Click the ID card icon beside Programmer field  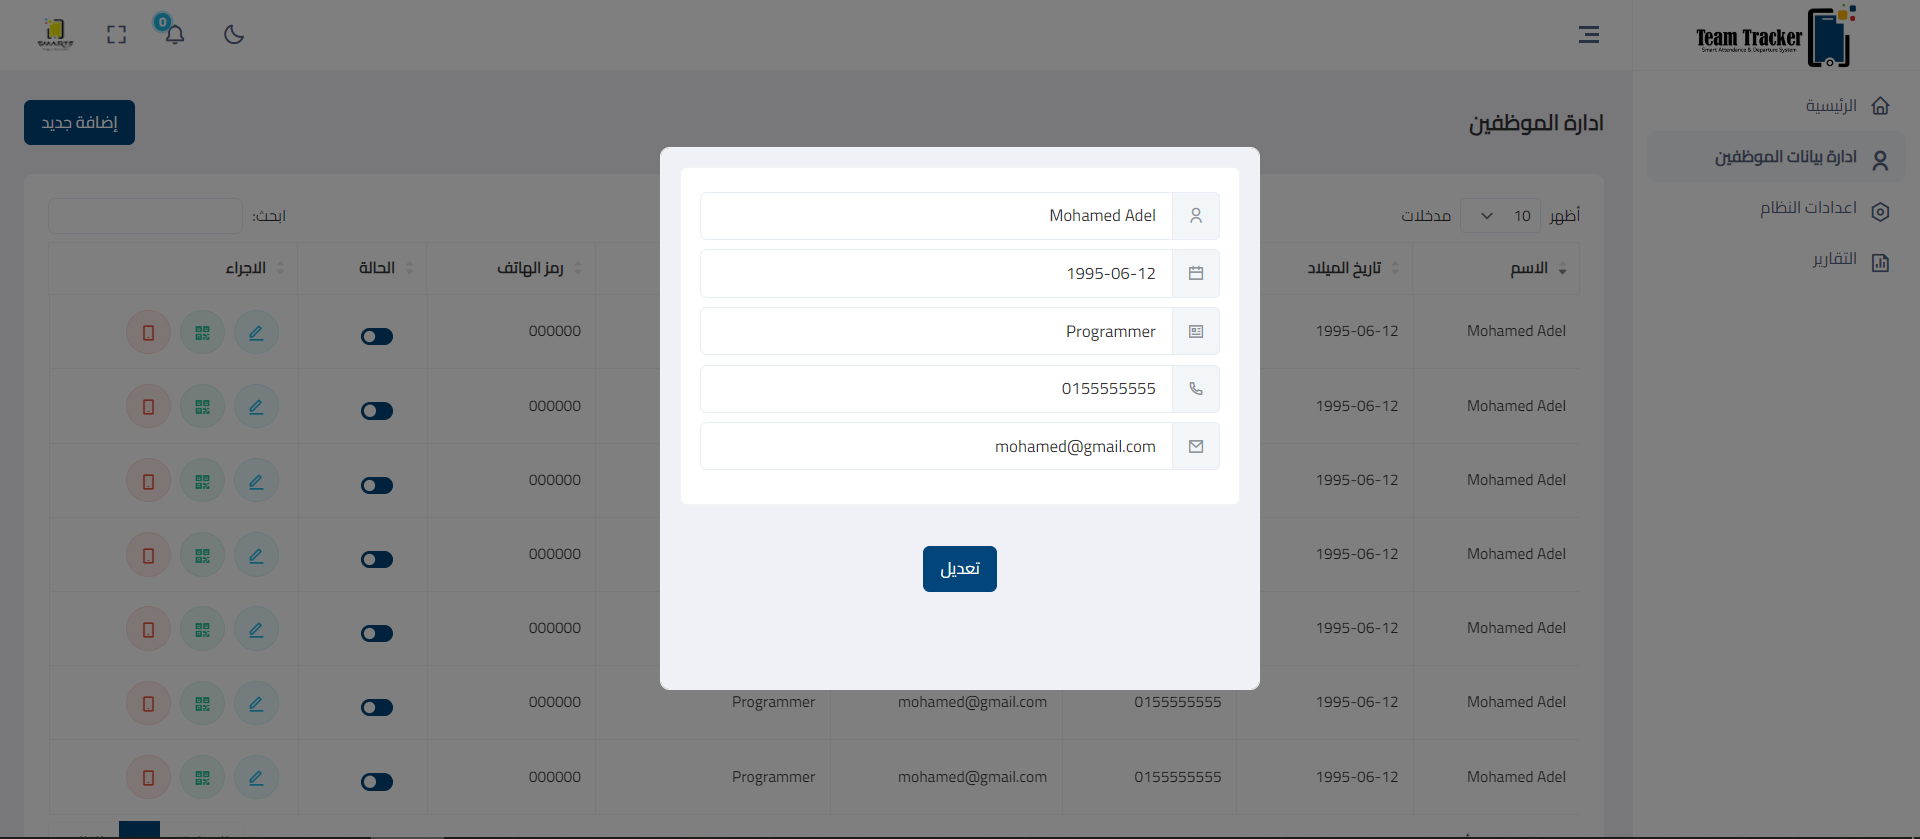click(x=1195, y=331)
